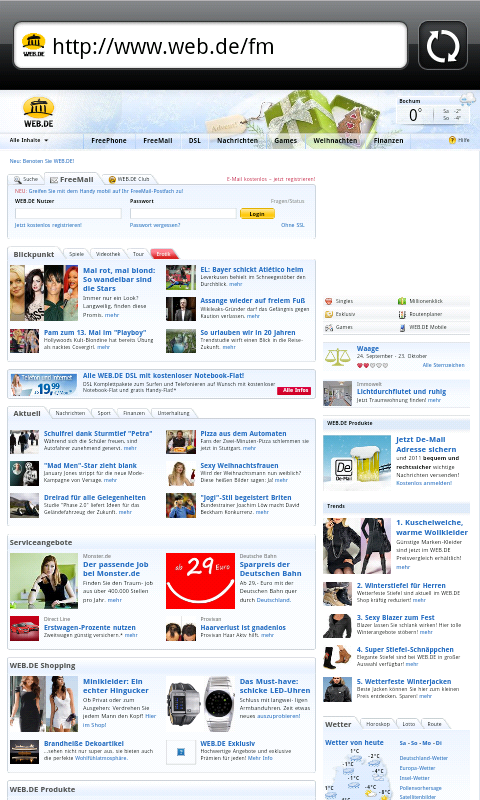Click the red 29 Euro Bahn banner
Screen dimensions: 480x800
[200, 581]
